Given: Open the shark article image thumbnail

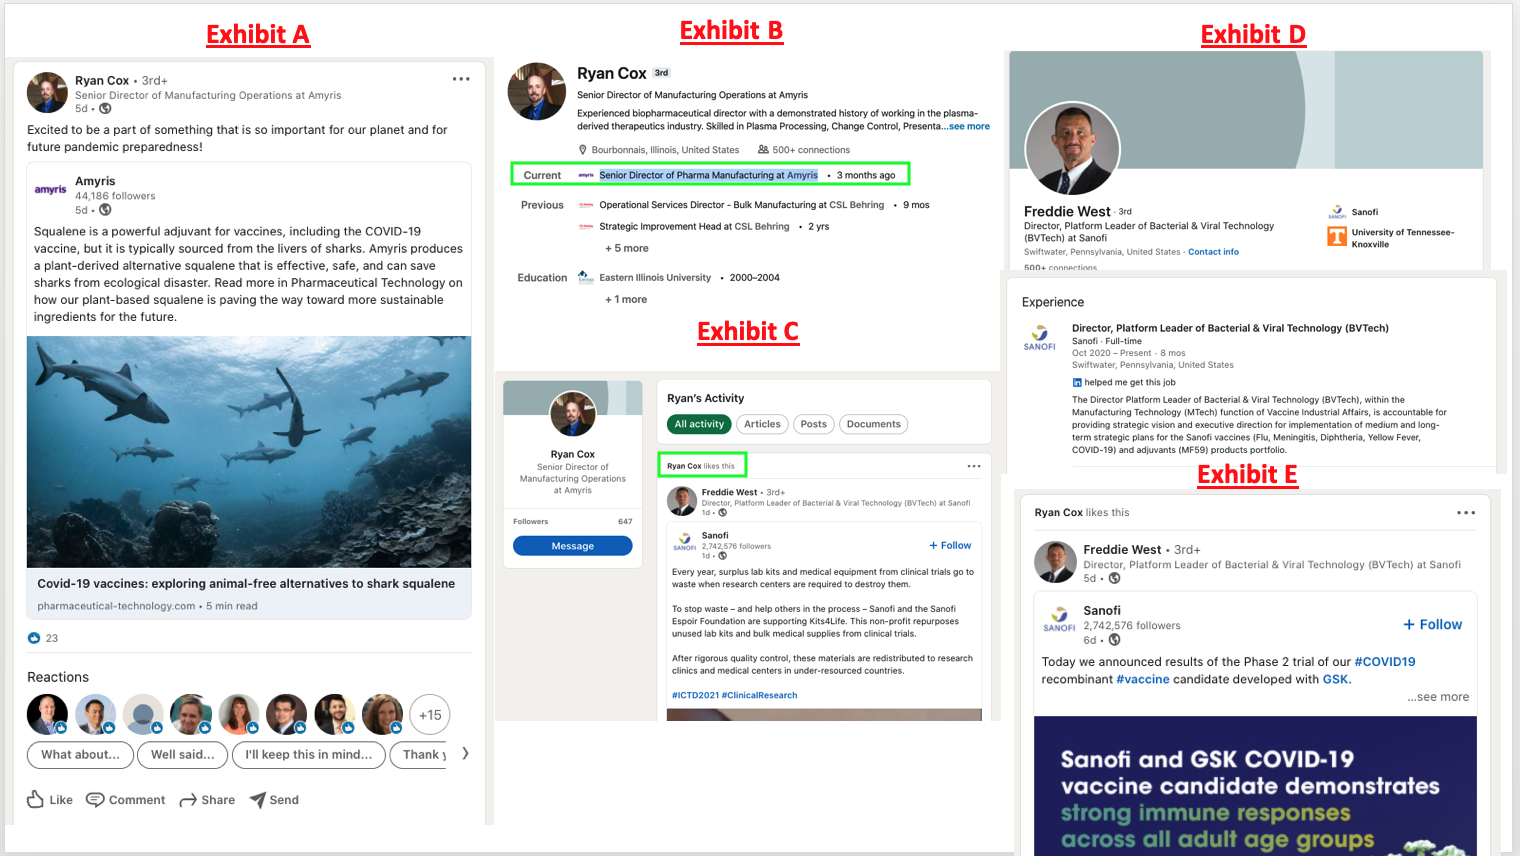Looking at the screenshot, I should point(249,452).
